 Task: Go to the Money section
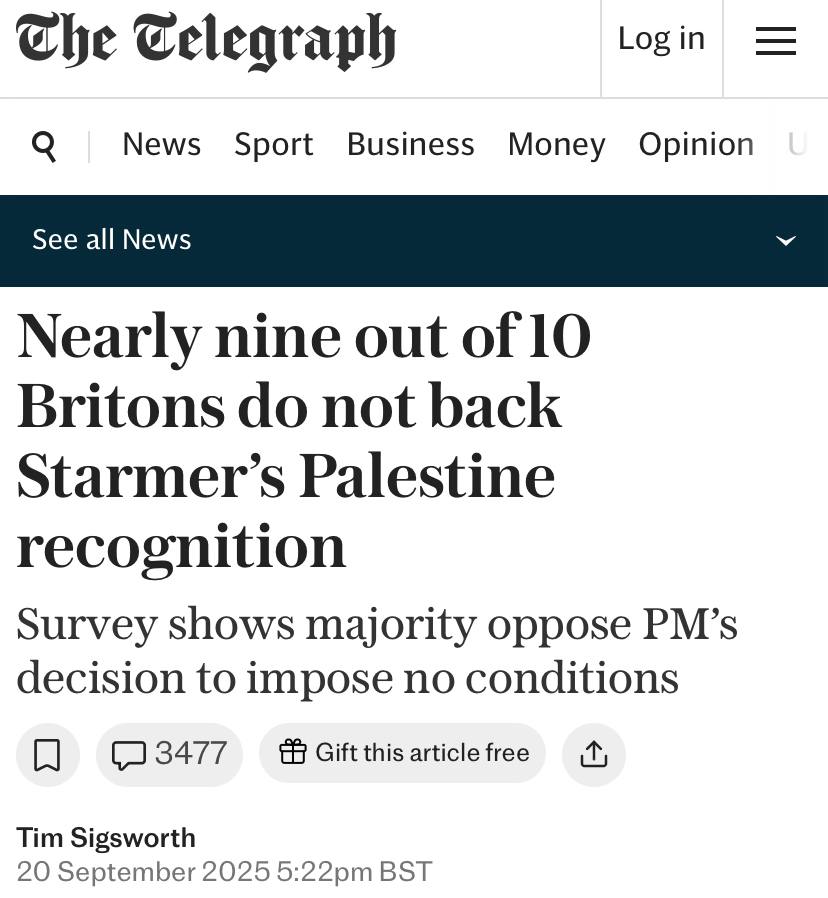[557, 144]
